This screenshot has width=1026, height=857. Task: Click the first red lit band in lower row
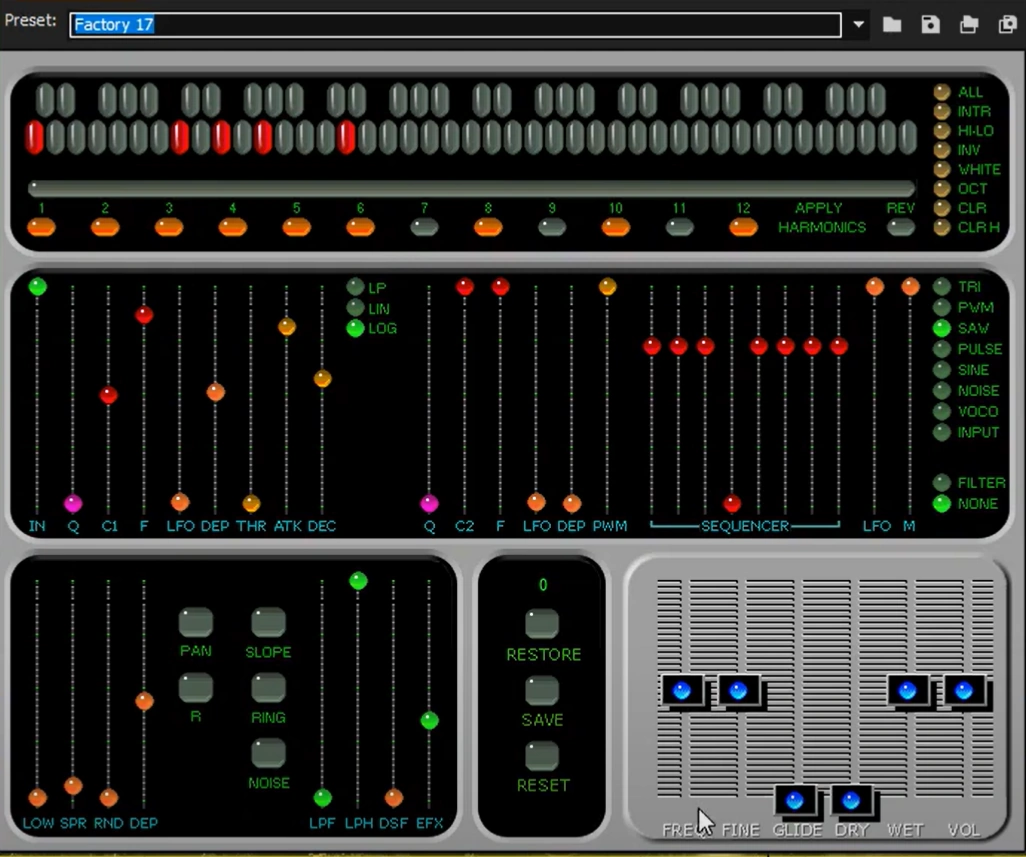pos(34,137)
